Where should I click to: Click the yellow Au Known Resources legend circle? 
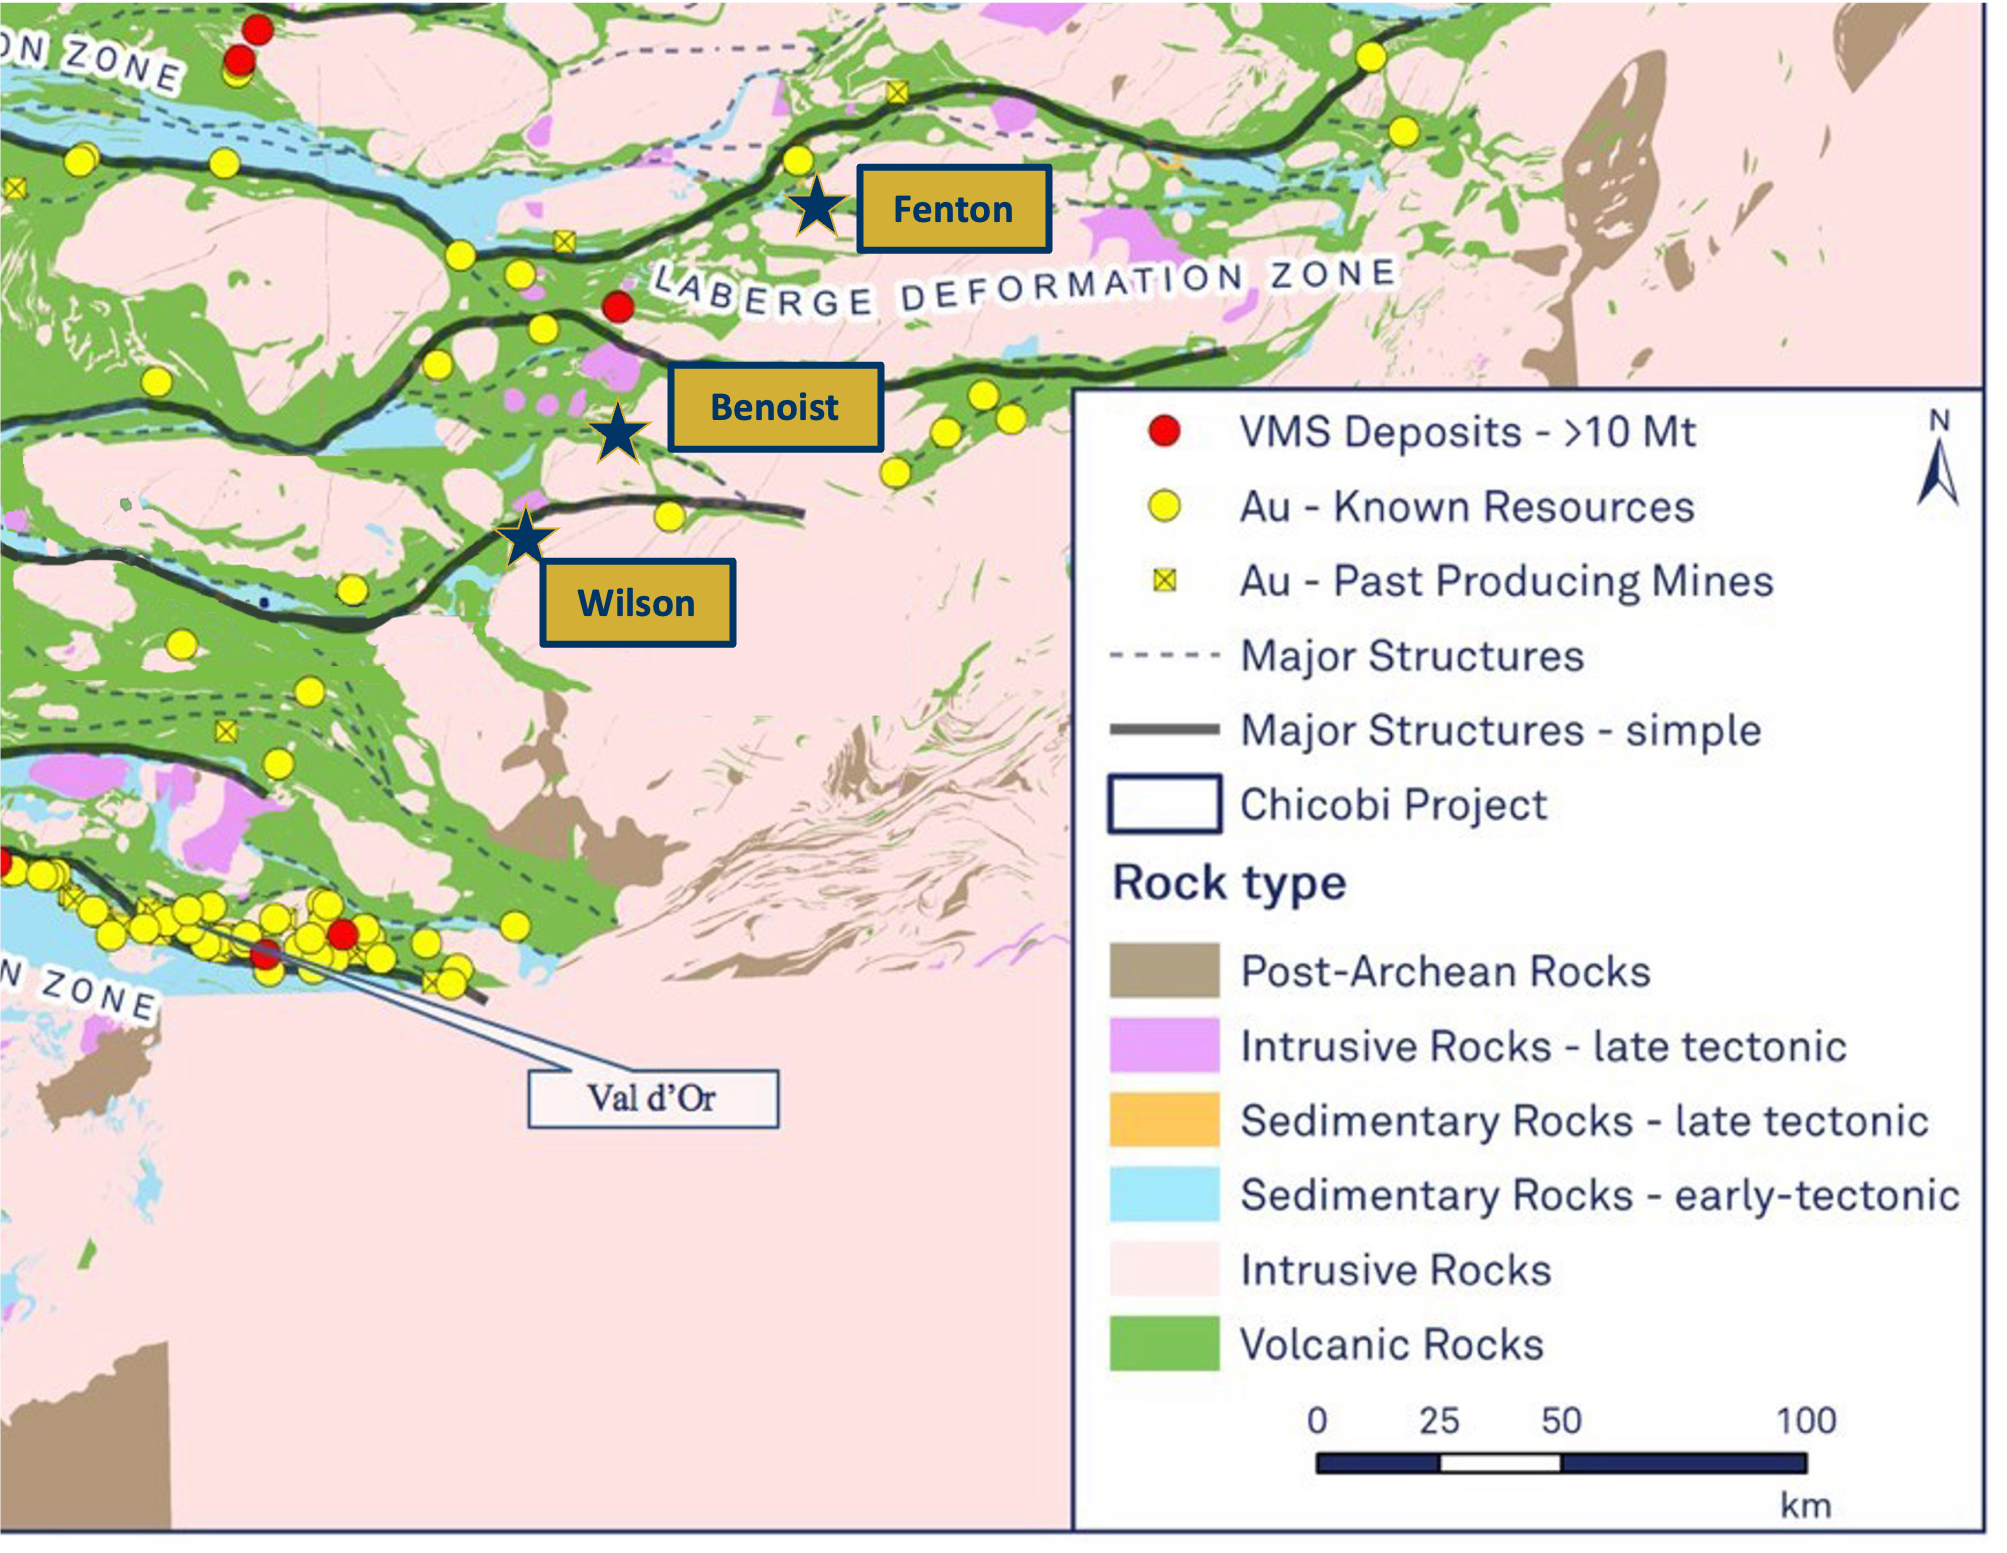point(1164,506)
